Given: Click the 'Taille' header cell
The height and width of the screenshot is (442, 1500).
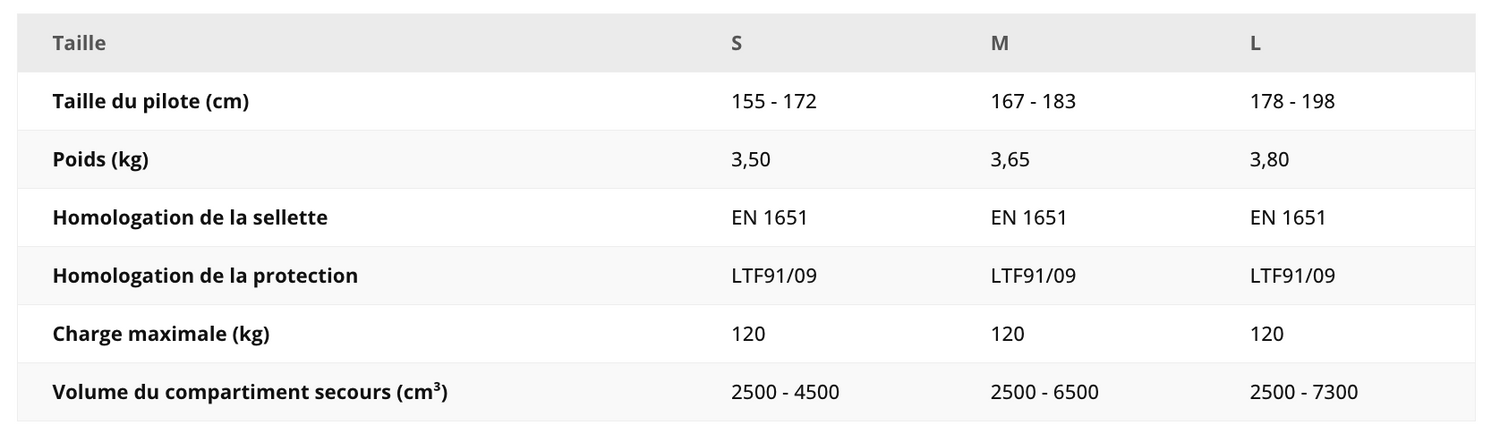Looking at the screenshot, I should click(79, 43).
